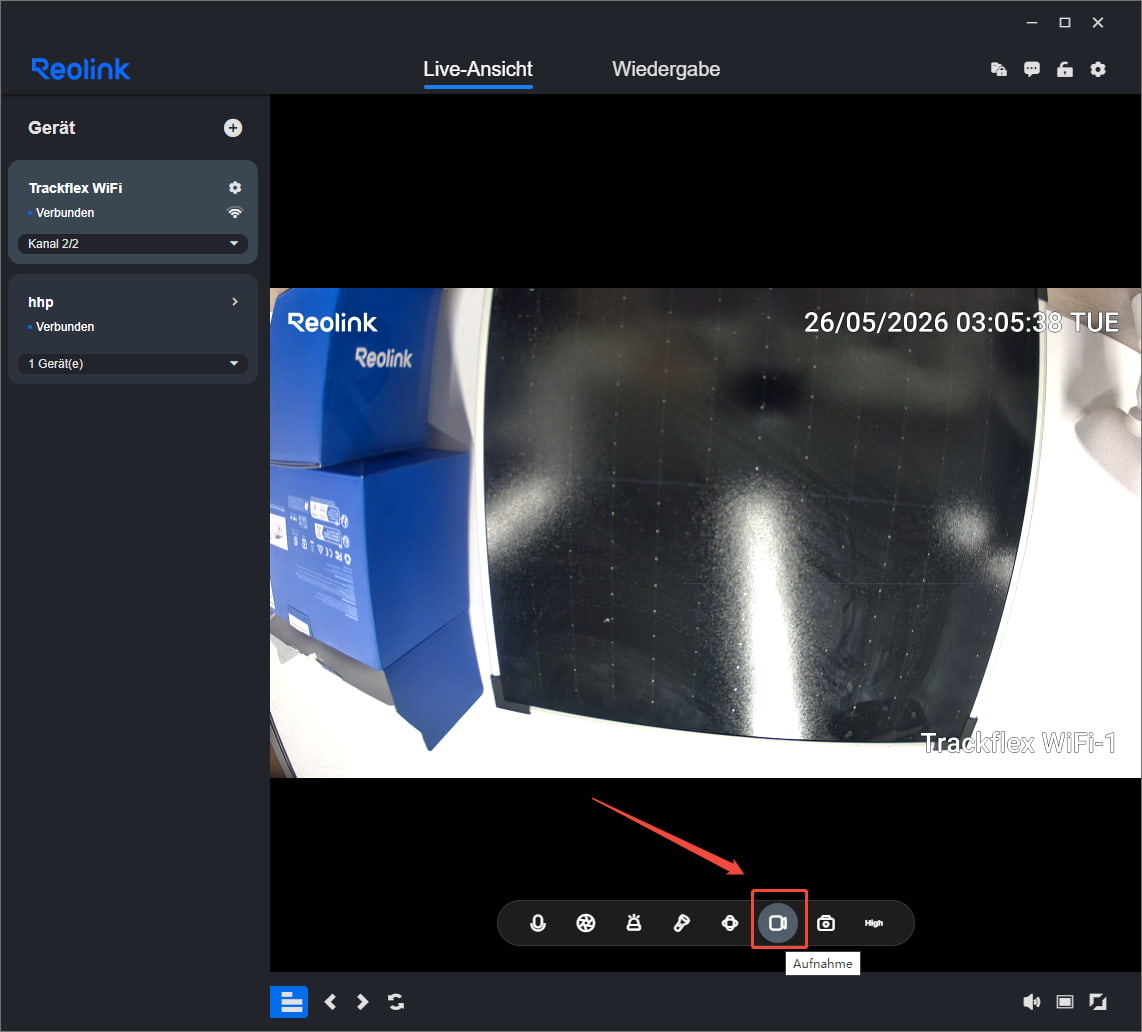Select the Trackflex WiFi device name
The width and height of the screenshot is (1142, 1032).
pos(75,188)
